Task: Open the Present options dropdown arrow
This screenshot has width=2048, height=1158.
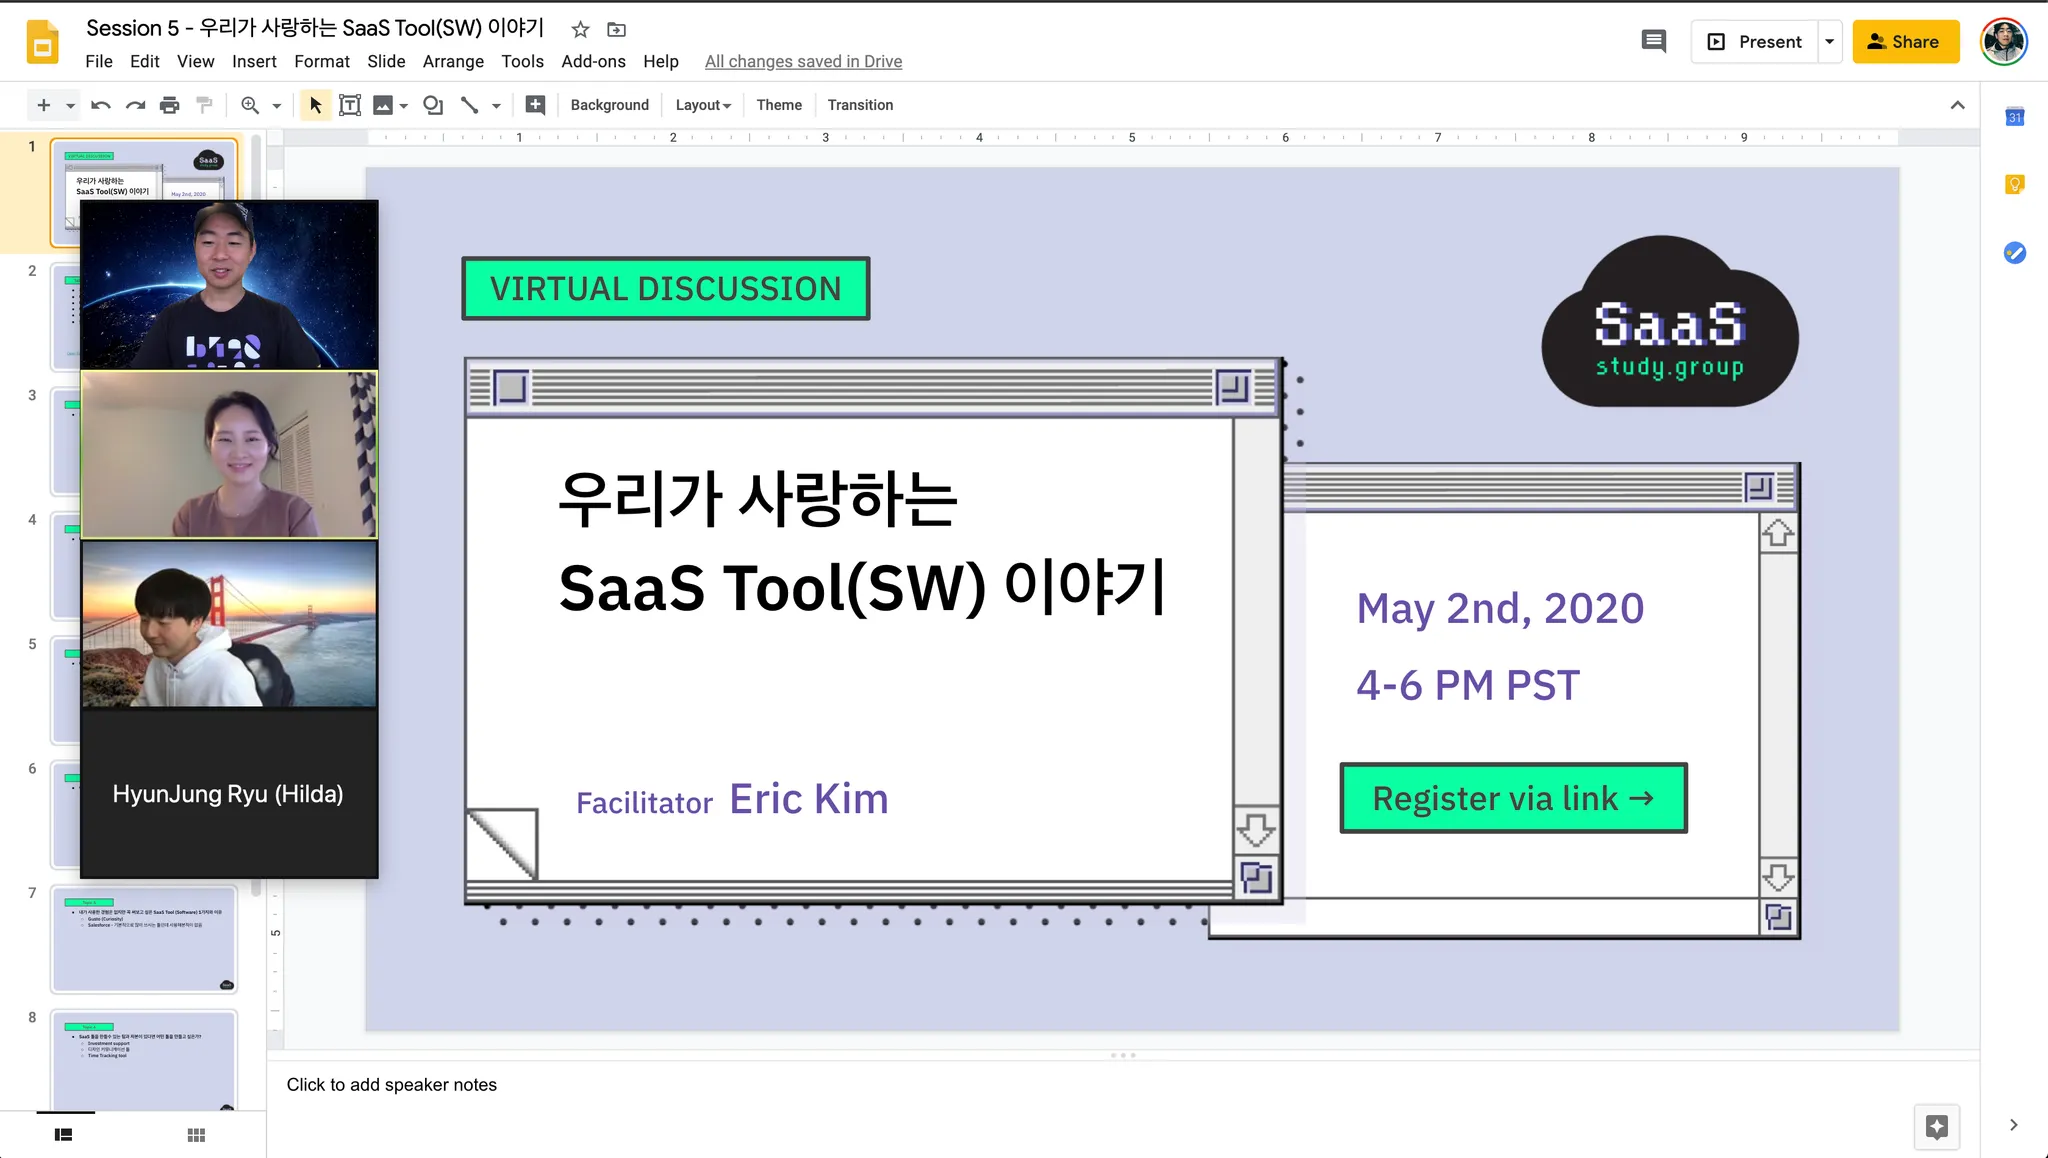Action: point(1829,42)
